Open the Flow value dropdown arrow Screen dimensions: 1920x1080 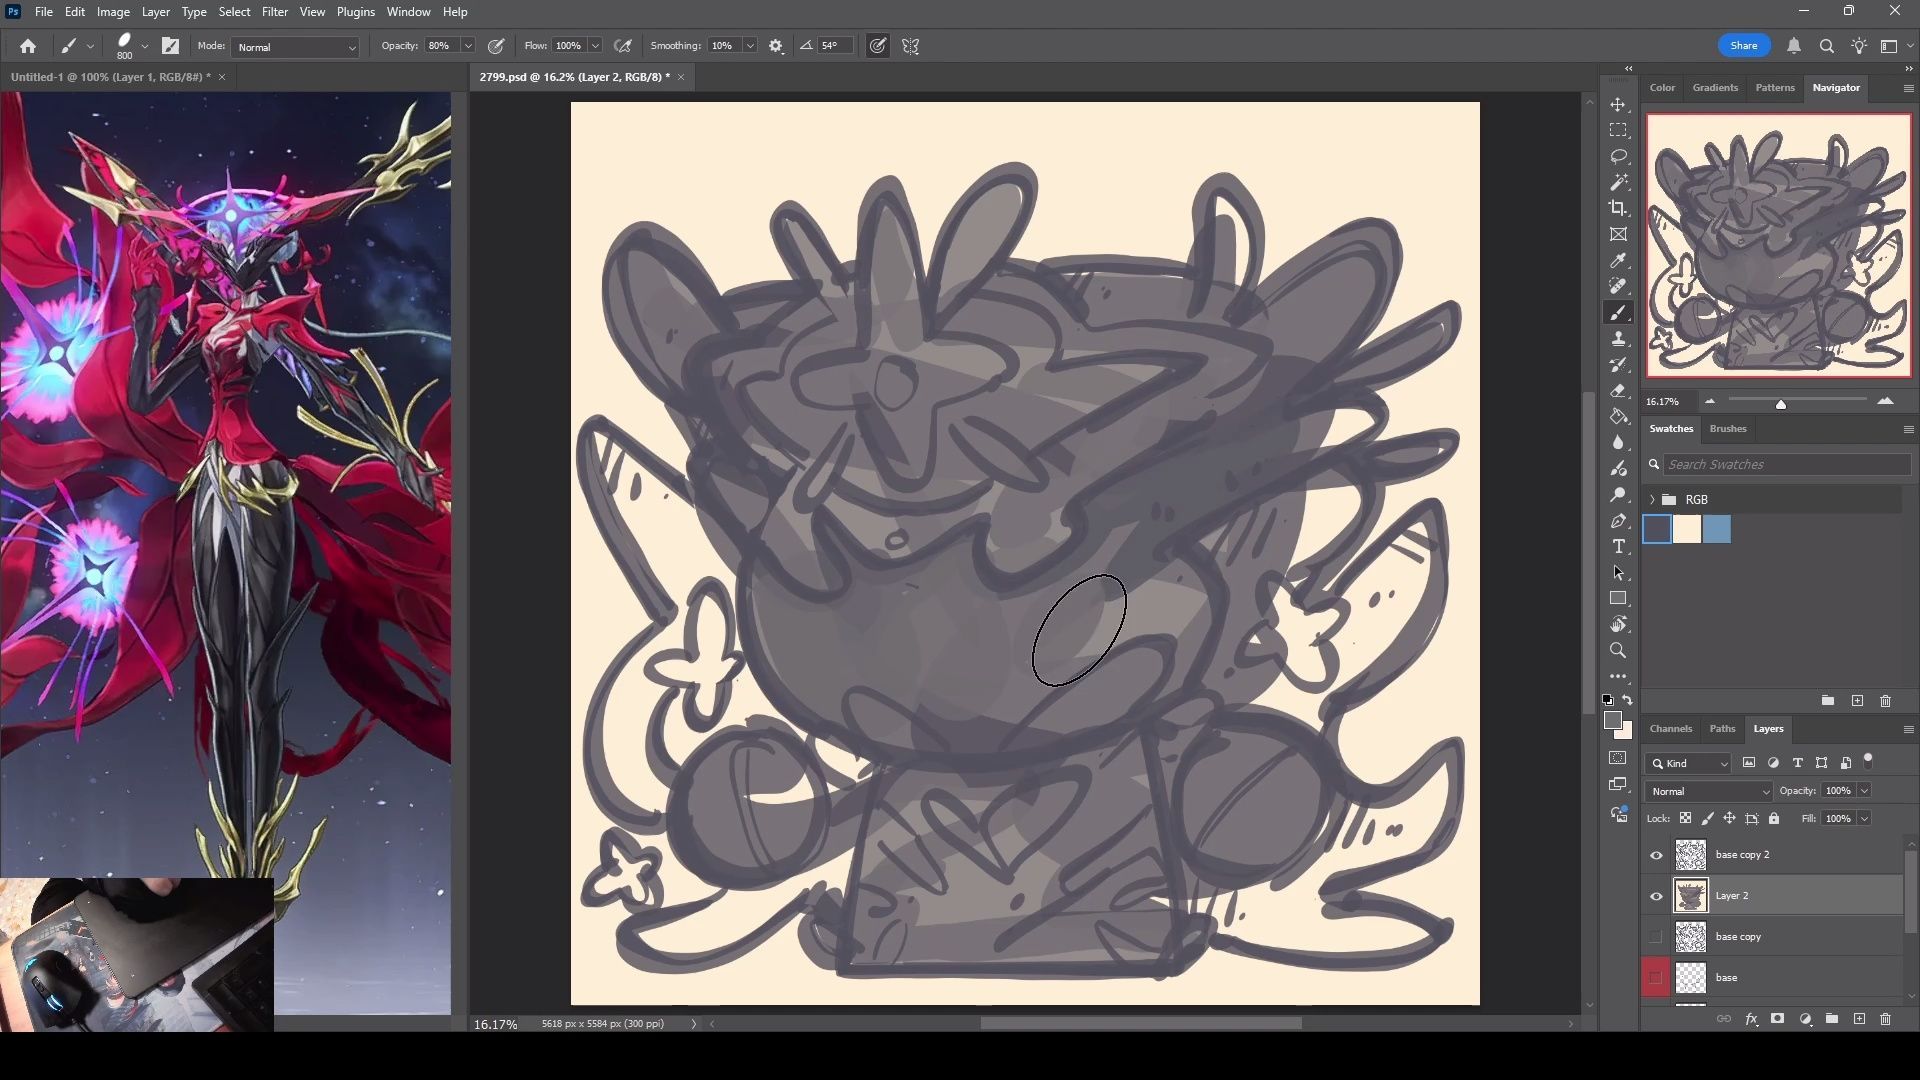[595, 46]
